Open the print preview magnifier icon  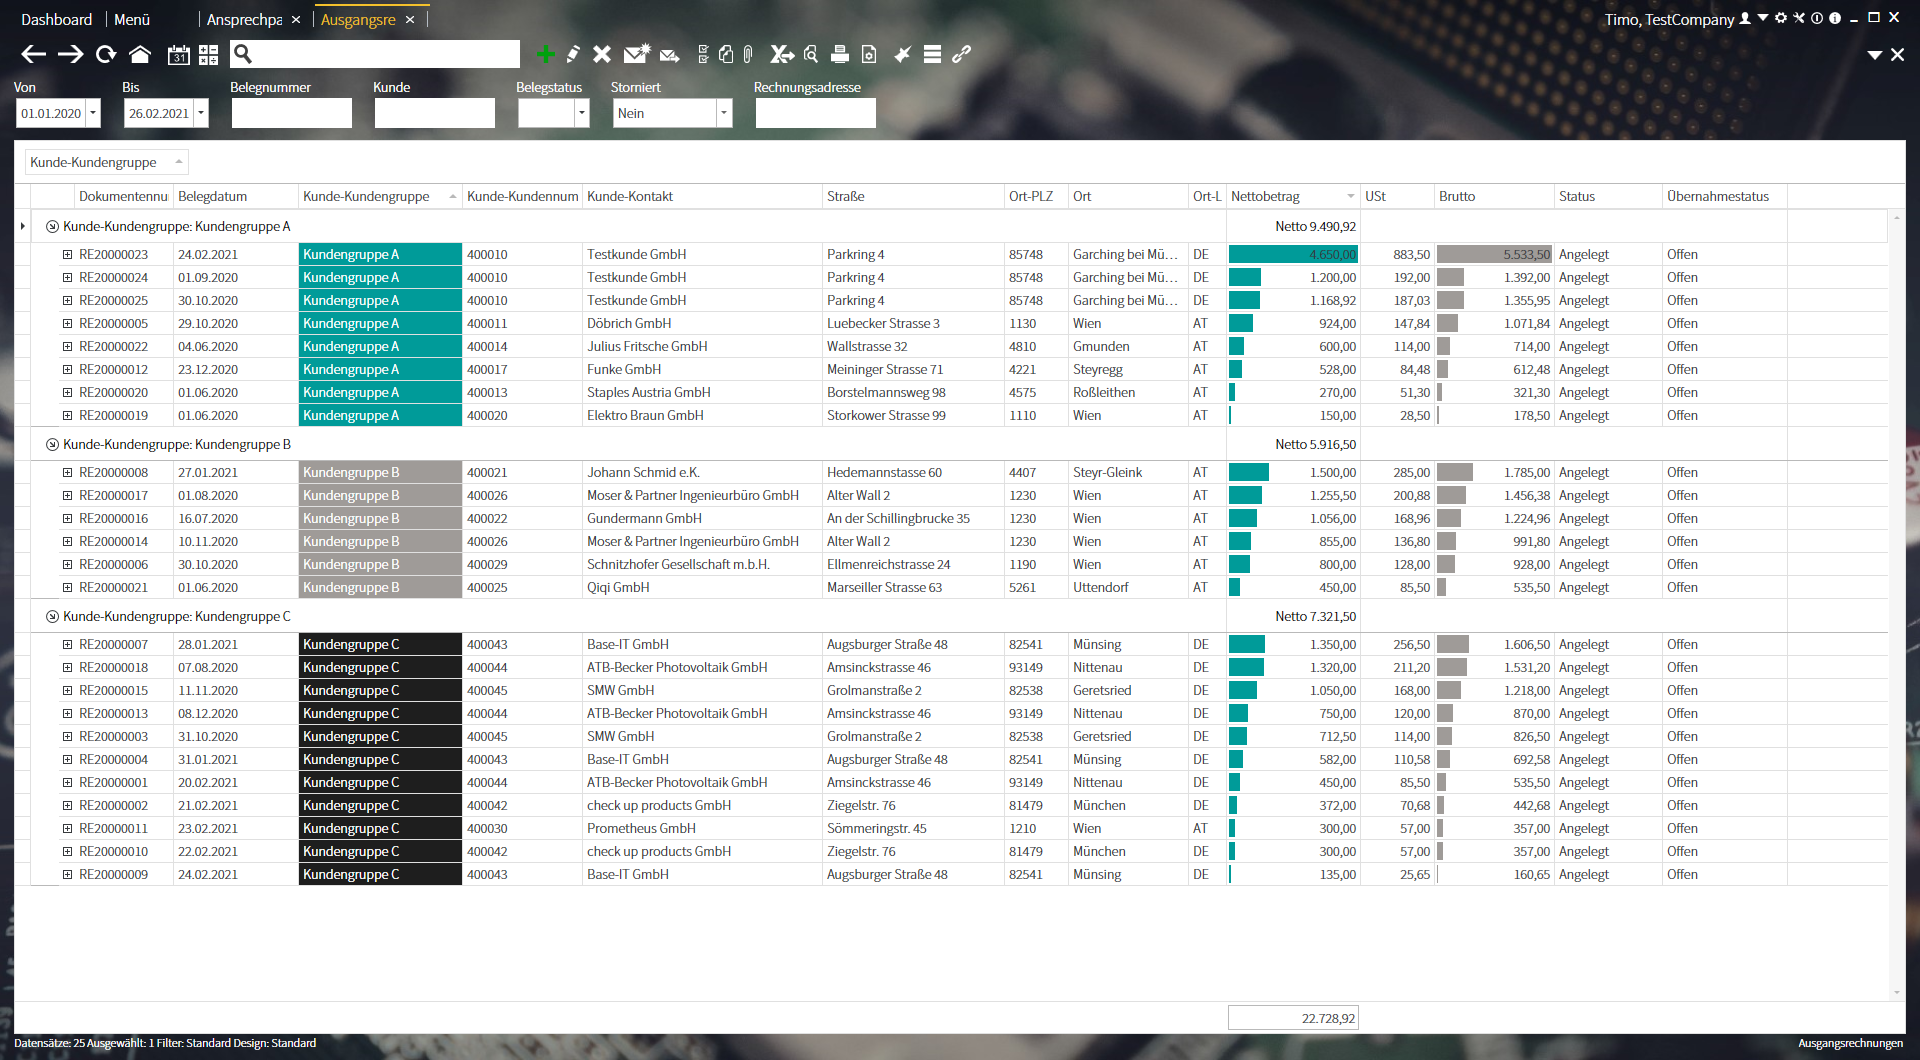coord(811,54)
